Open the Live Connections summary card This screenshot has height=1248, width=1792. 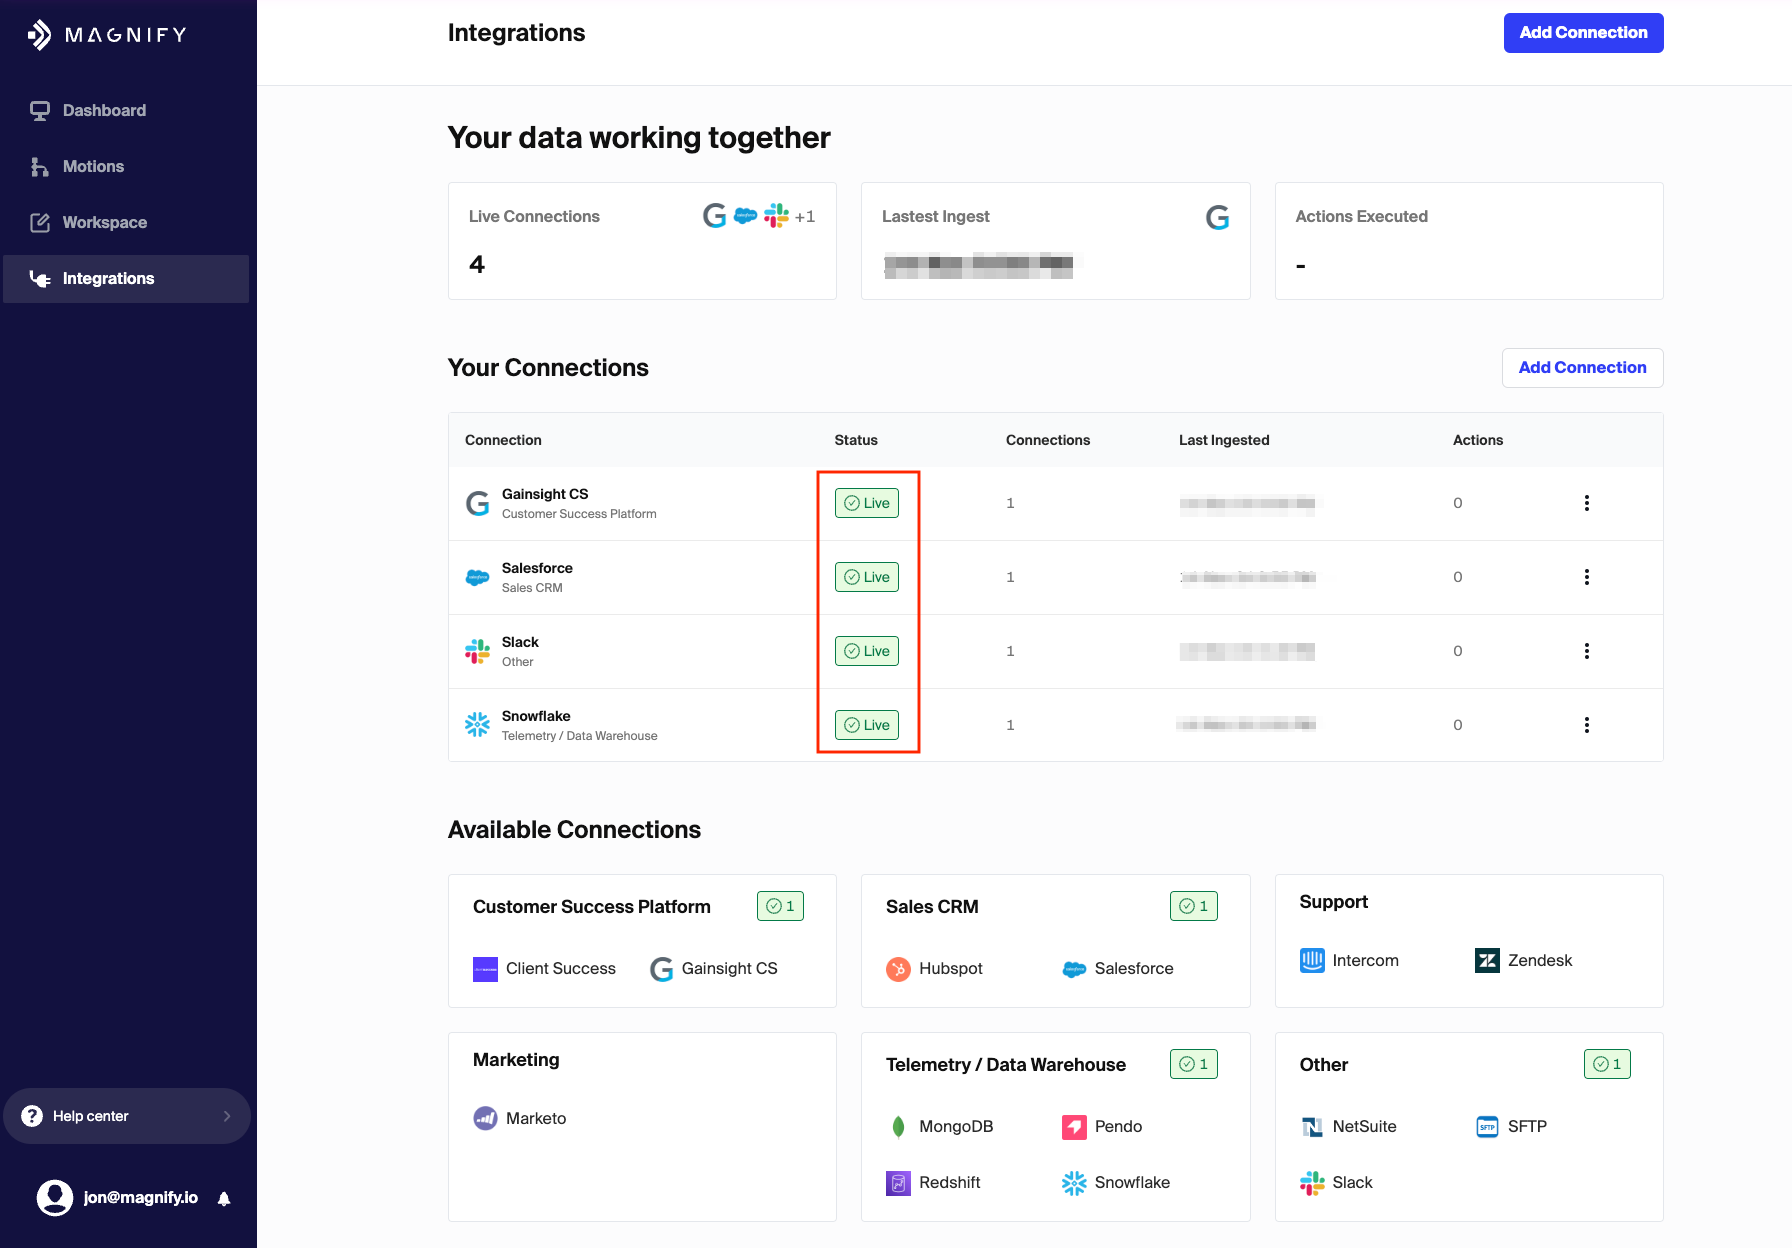pos(642,241)
